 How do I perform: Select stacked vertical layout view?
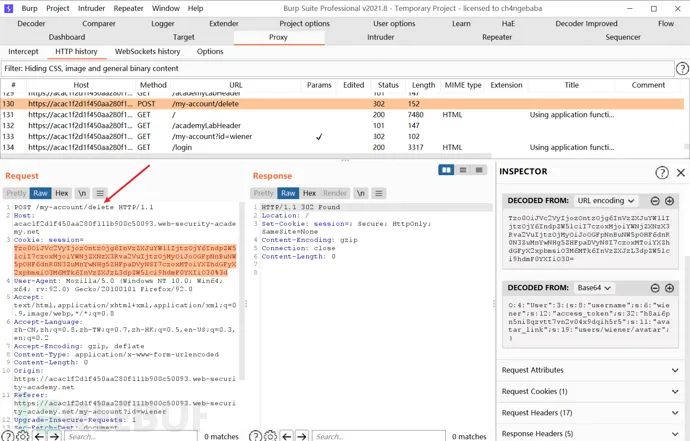[463, 170]
